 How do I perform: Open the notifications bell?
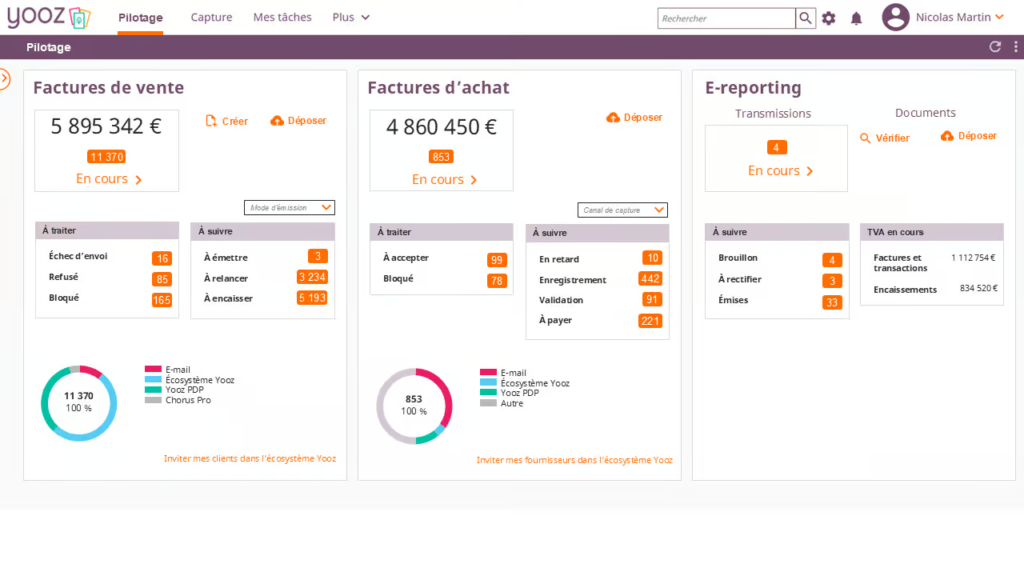pyautogui.click(x=856, y=18)
